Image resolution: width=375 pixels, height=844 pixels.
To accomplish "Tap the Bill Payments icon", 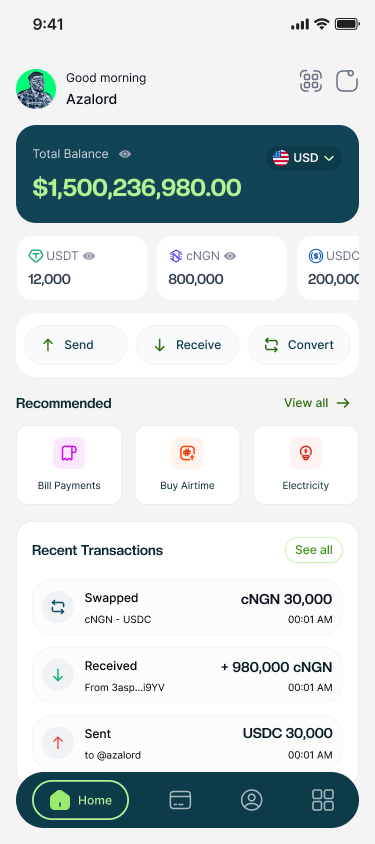I will pyautogui.click(x=69, y=453).
